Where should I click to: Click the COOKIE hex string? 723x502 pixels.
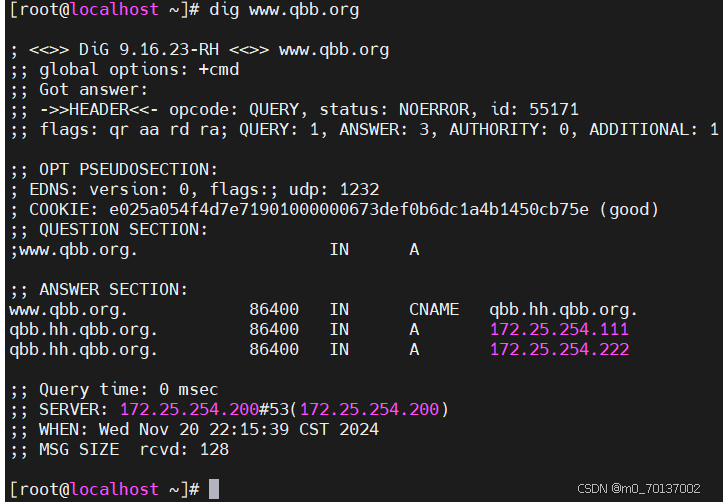coord(349,209)
